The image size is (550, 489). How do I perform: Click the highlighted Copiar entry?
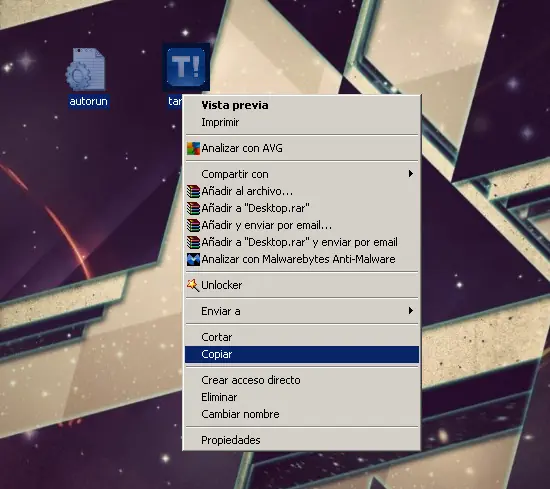302,354
